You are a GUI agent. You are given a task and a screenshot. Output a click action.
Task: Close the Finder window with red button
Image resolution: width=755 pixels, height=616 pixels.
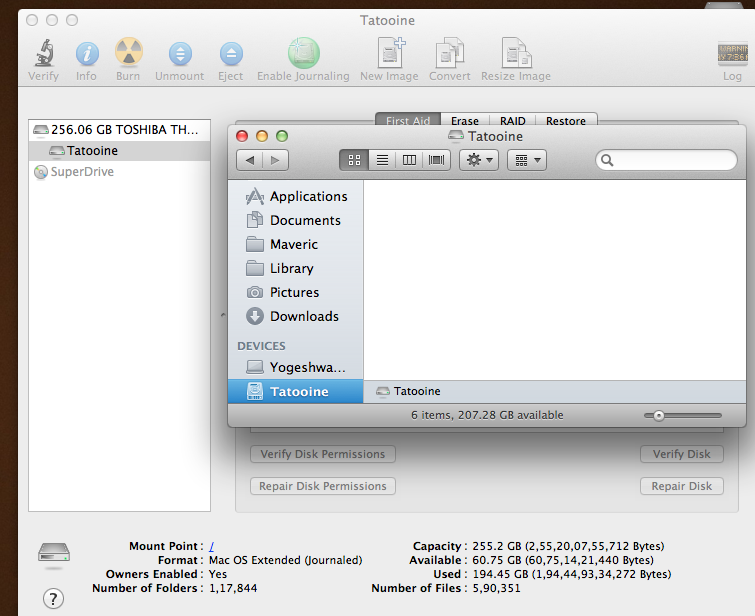pyautogui.click(x=242, y=136)
